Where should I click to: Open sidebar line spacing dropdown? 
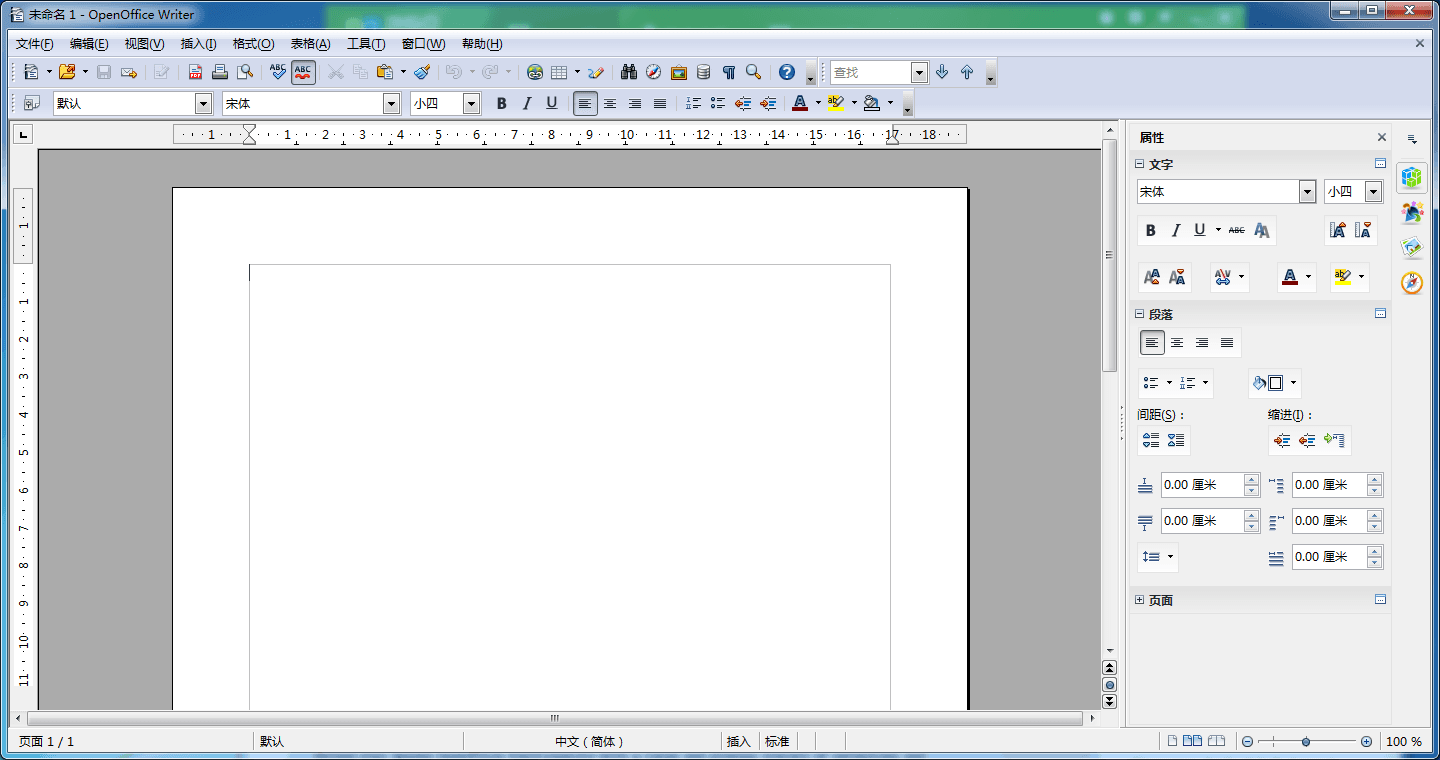coord(1158,557)
